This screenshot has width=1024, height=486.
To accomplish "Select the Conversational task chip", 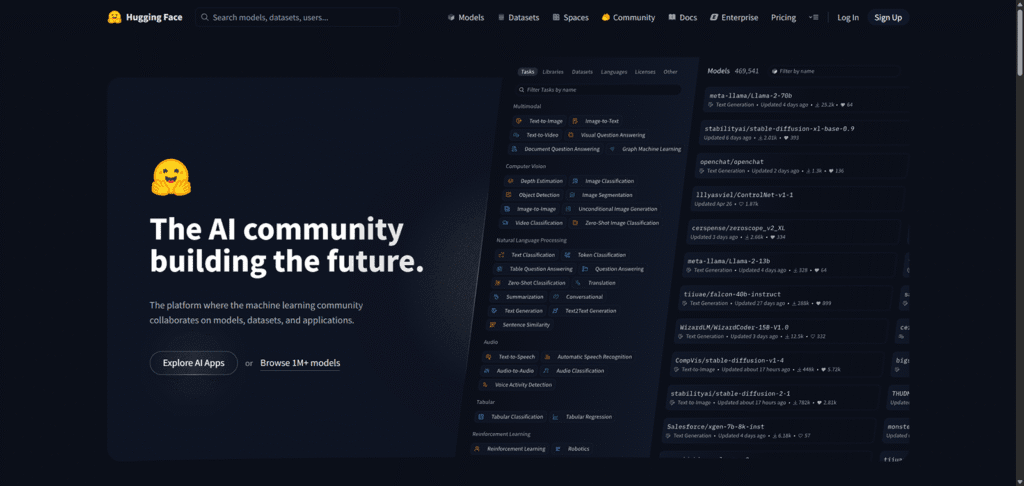I will click(x=578, y=297).
